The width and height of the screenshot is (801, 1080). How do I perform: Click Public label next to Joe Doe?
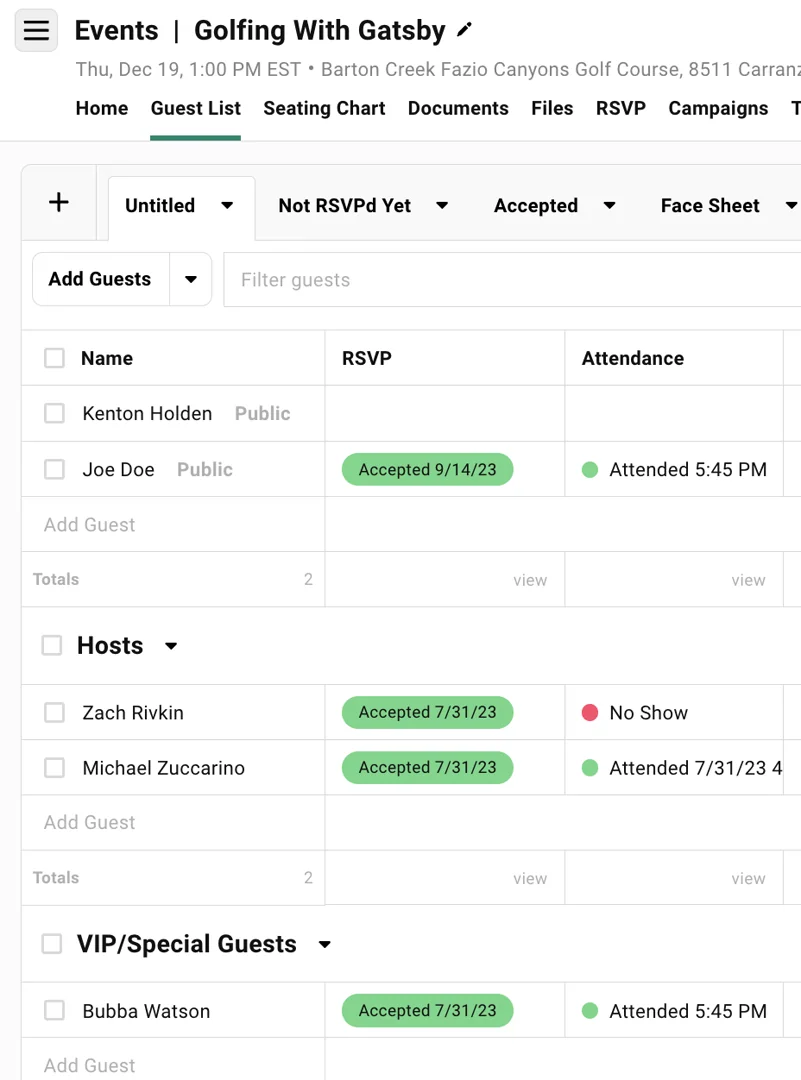click(x=205, y=470)
